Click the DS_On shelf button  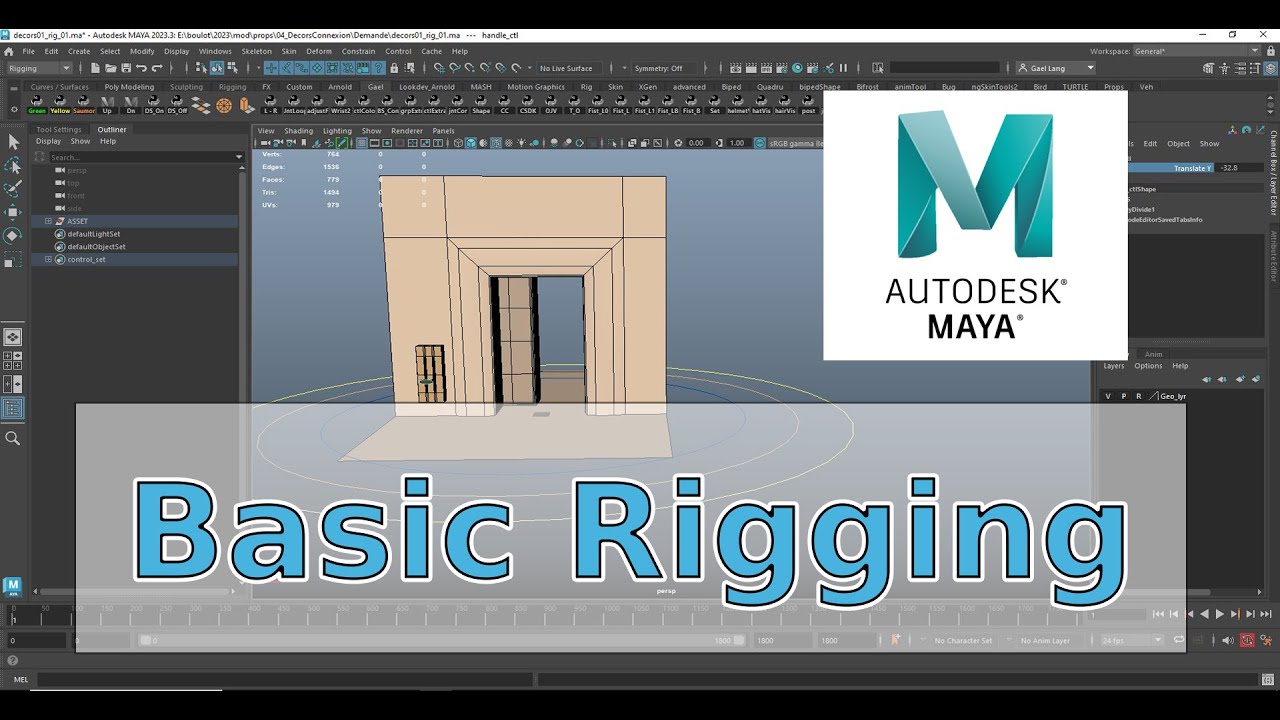154,104
